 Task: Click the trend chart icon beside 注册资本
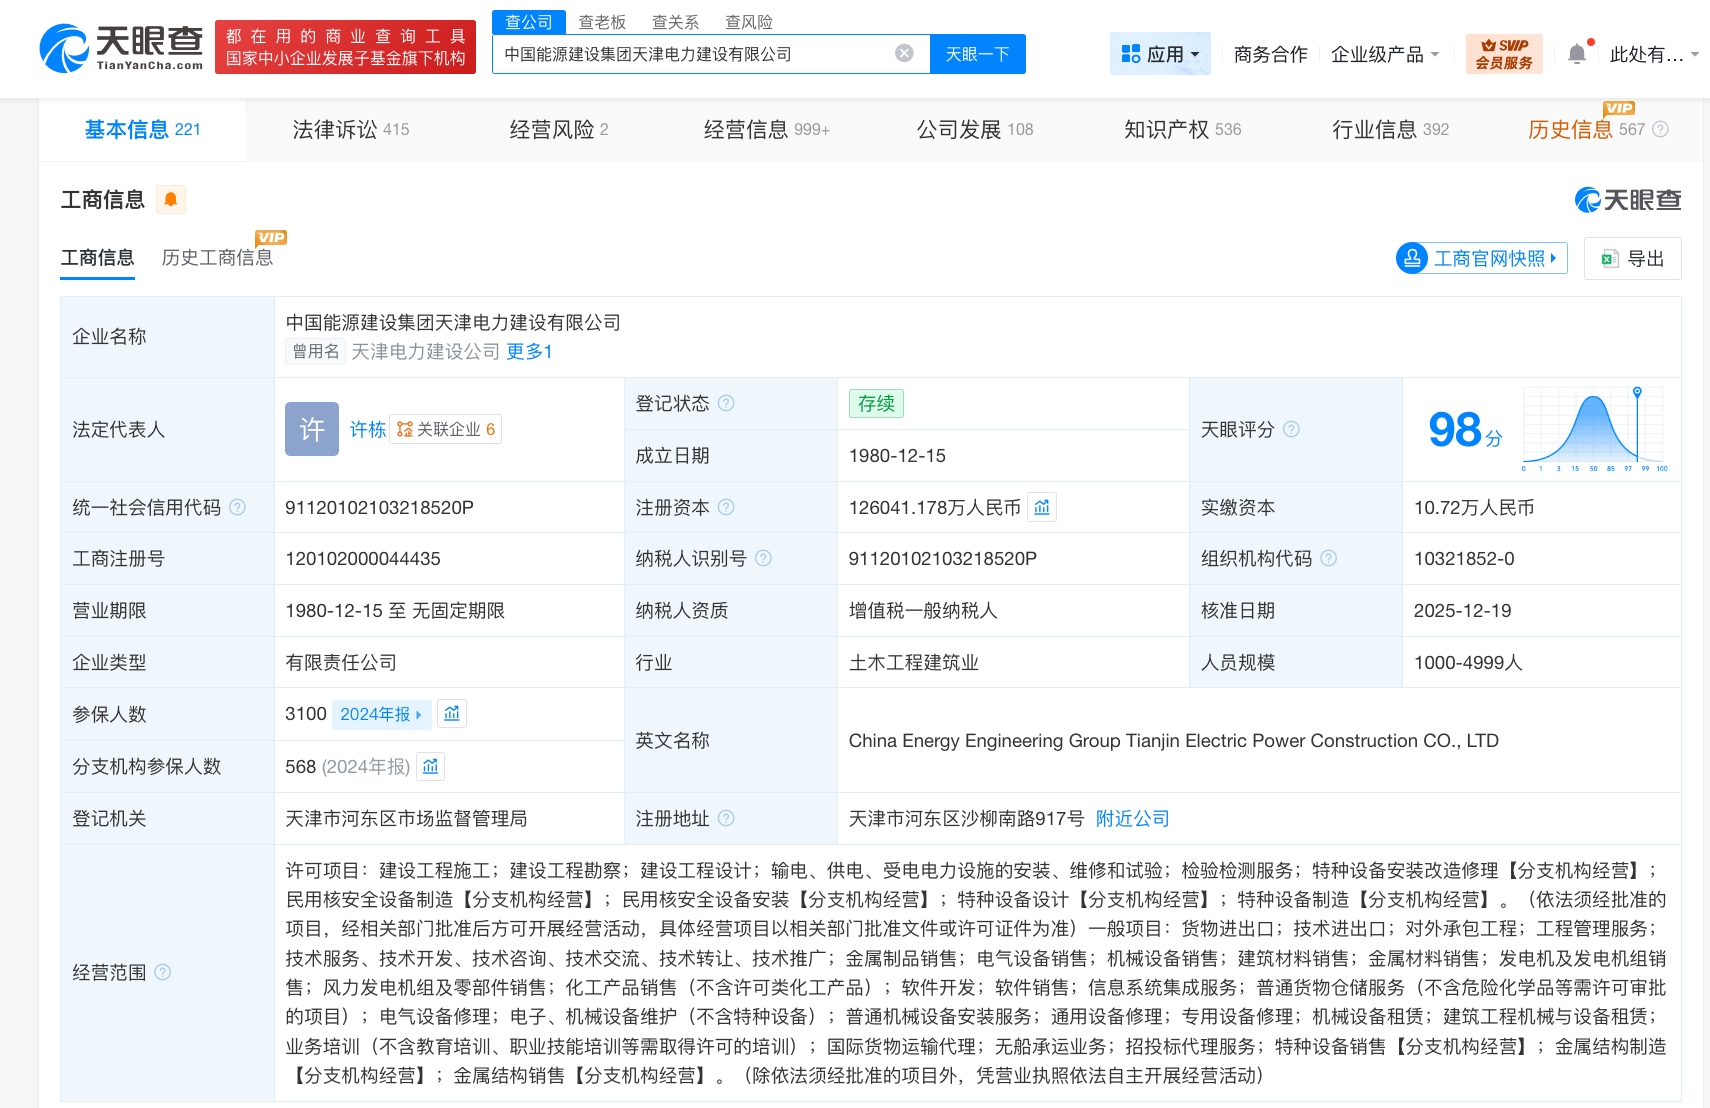point(1042,507)
